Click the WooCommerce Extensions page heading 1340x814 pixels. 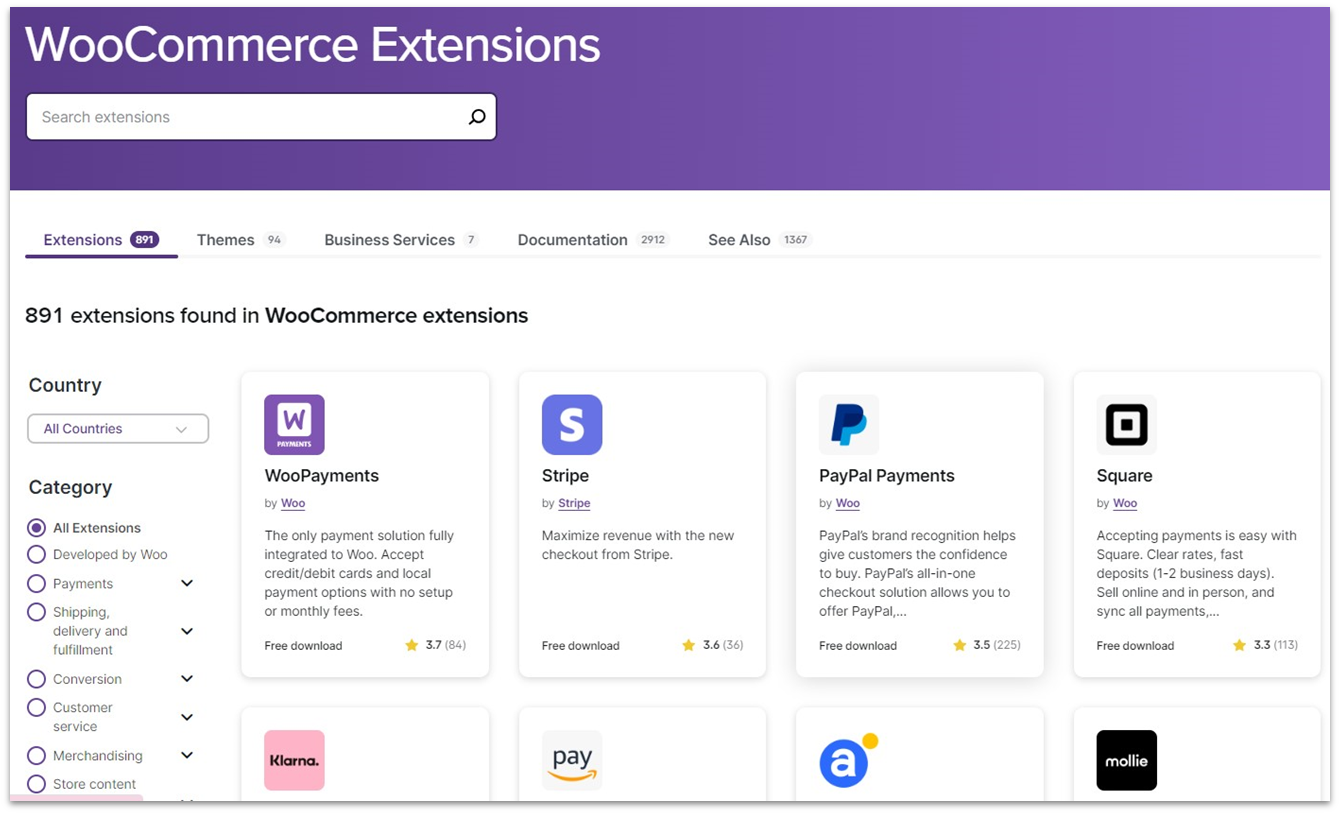click(313, 45)
